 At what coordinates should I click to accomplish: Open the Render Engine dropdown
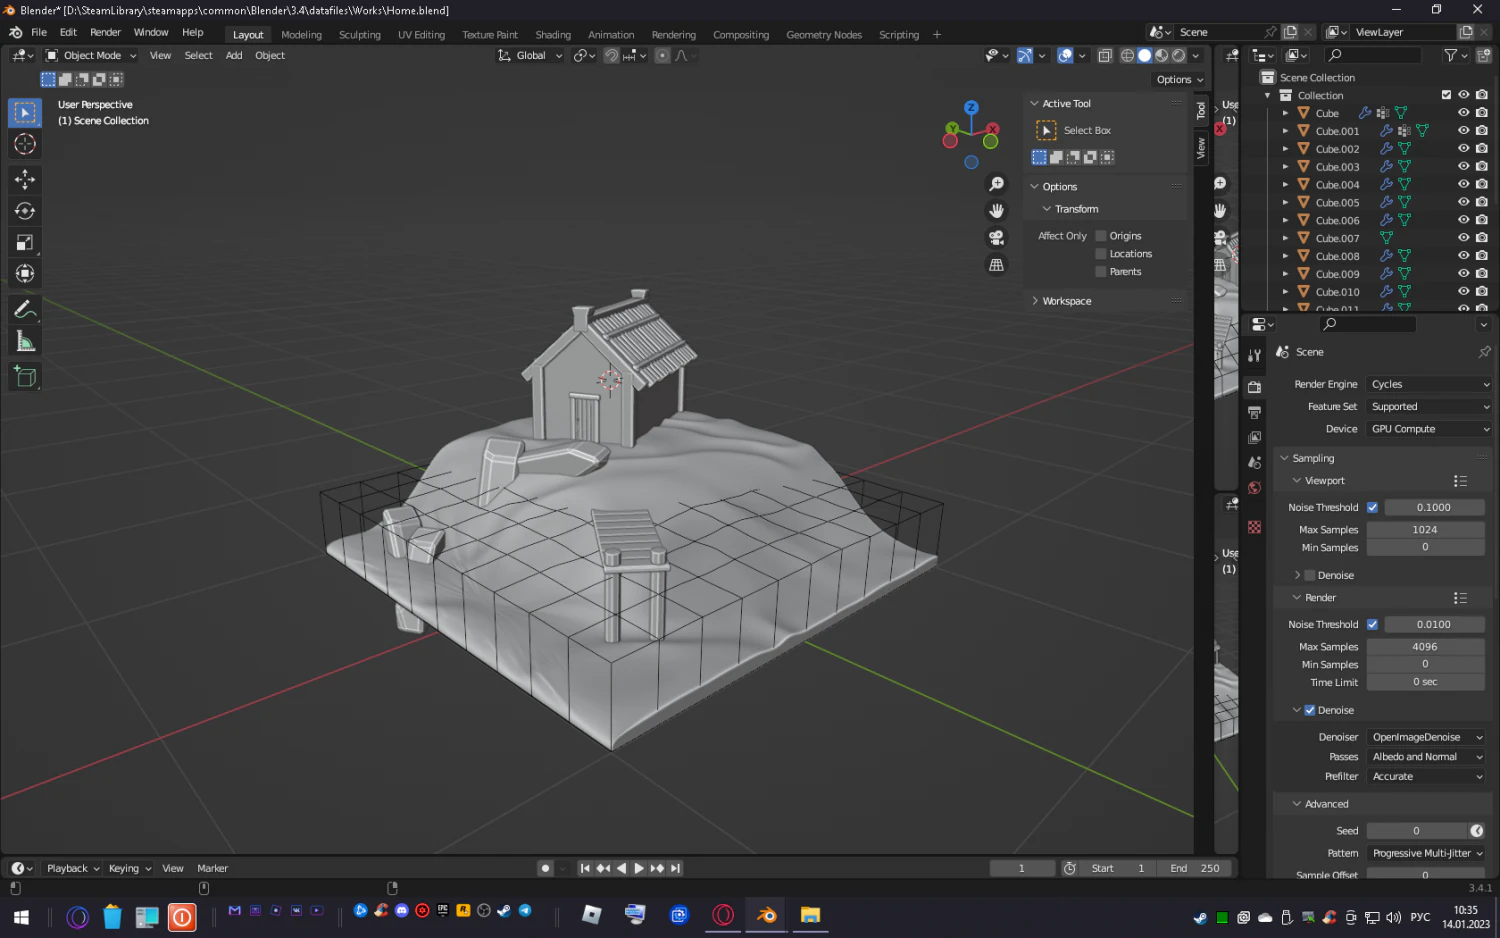[1428, 384]
